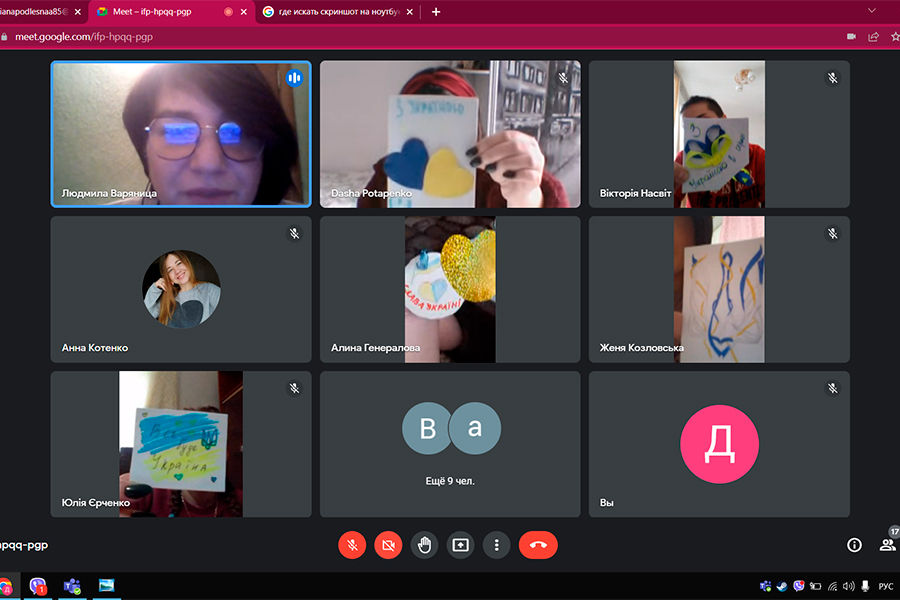Click Анна Котенко profile picture
The image size is (900, 600).
(x=181, y=289)
